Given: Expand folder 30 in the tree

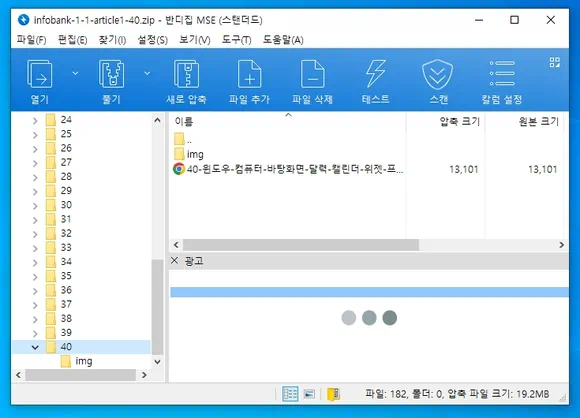Looking at the screenshot, I should pyautogui.click(x=35, y=206).
